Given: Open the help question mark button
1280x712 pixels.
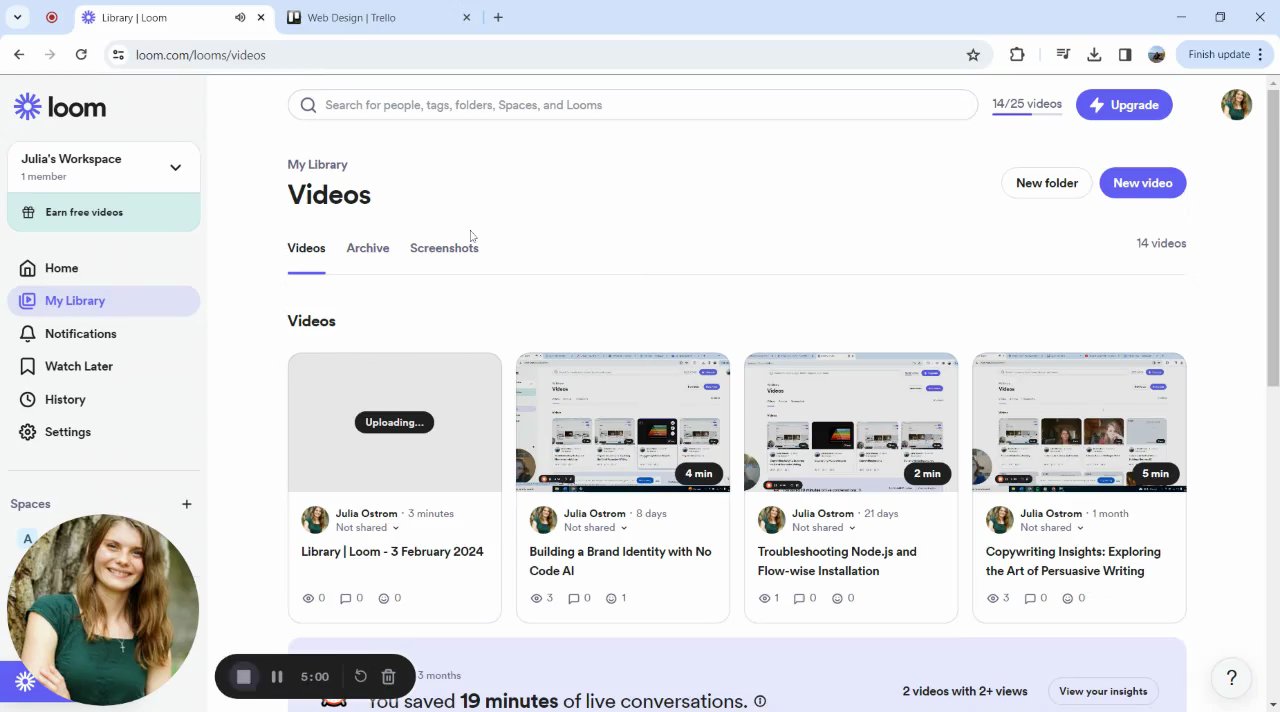Looking at the screenshot, I should (x=1232, y=678).
